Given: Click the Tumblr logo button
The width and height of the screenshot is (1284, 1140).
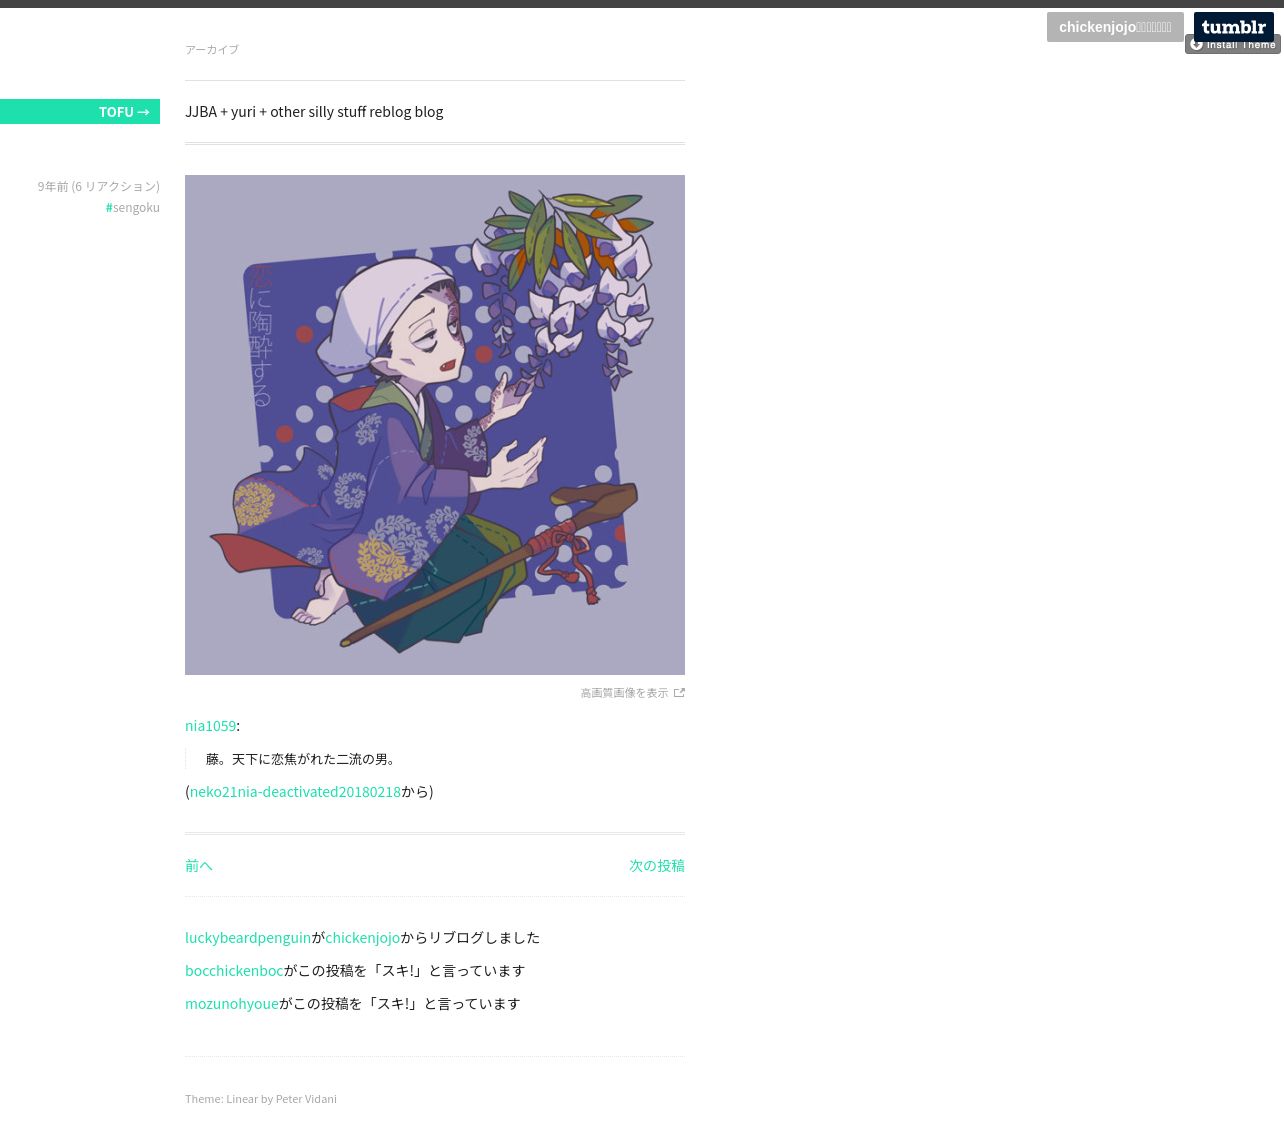Looking at the screenshot, I should (1233, 26).
